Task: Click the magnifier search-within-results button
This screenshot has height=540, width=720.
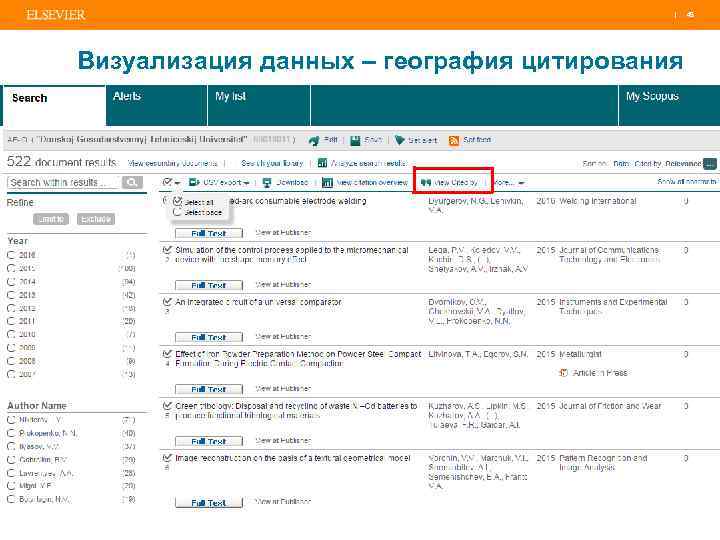Action: point(132,182)
